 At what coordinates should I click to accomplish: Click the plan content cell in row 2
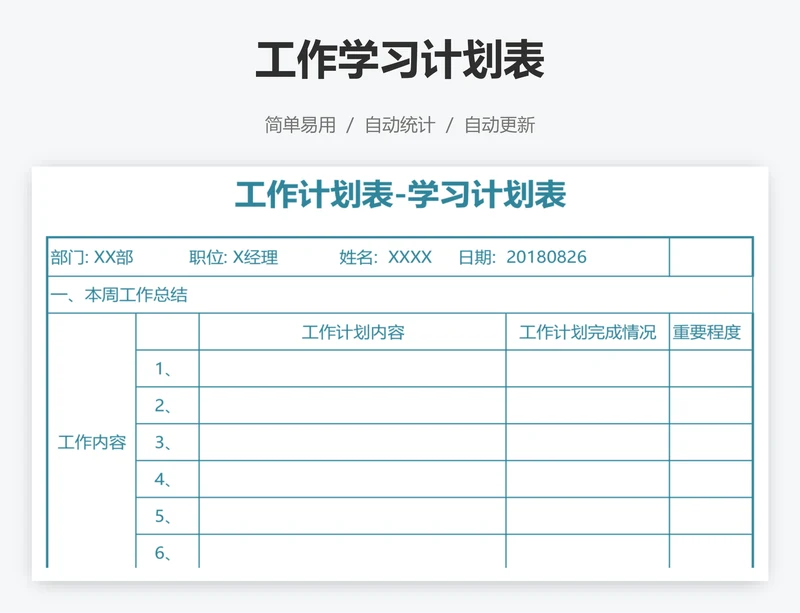353,406
